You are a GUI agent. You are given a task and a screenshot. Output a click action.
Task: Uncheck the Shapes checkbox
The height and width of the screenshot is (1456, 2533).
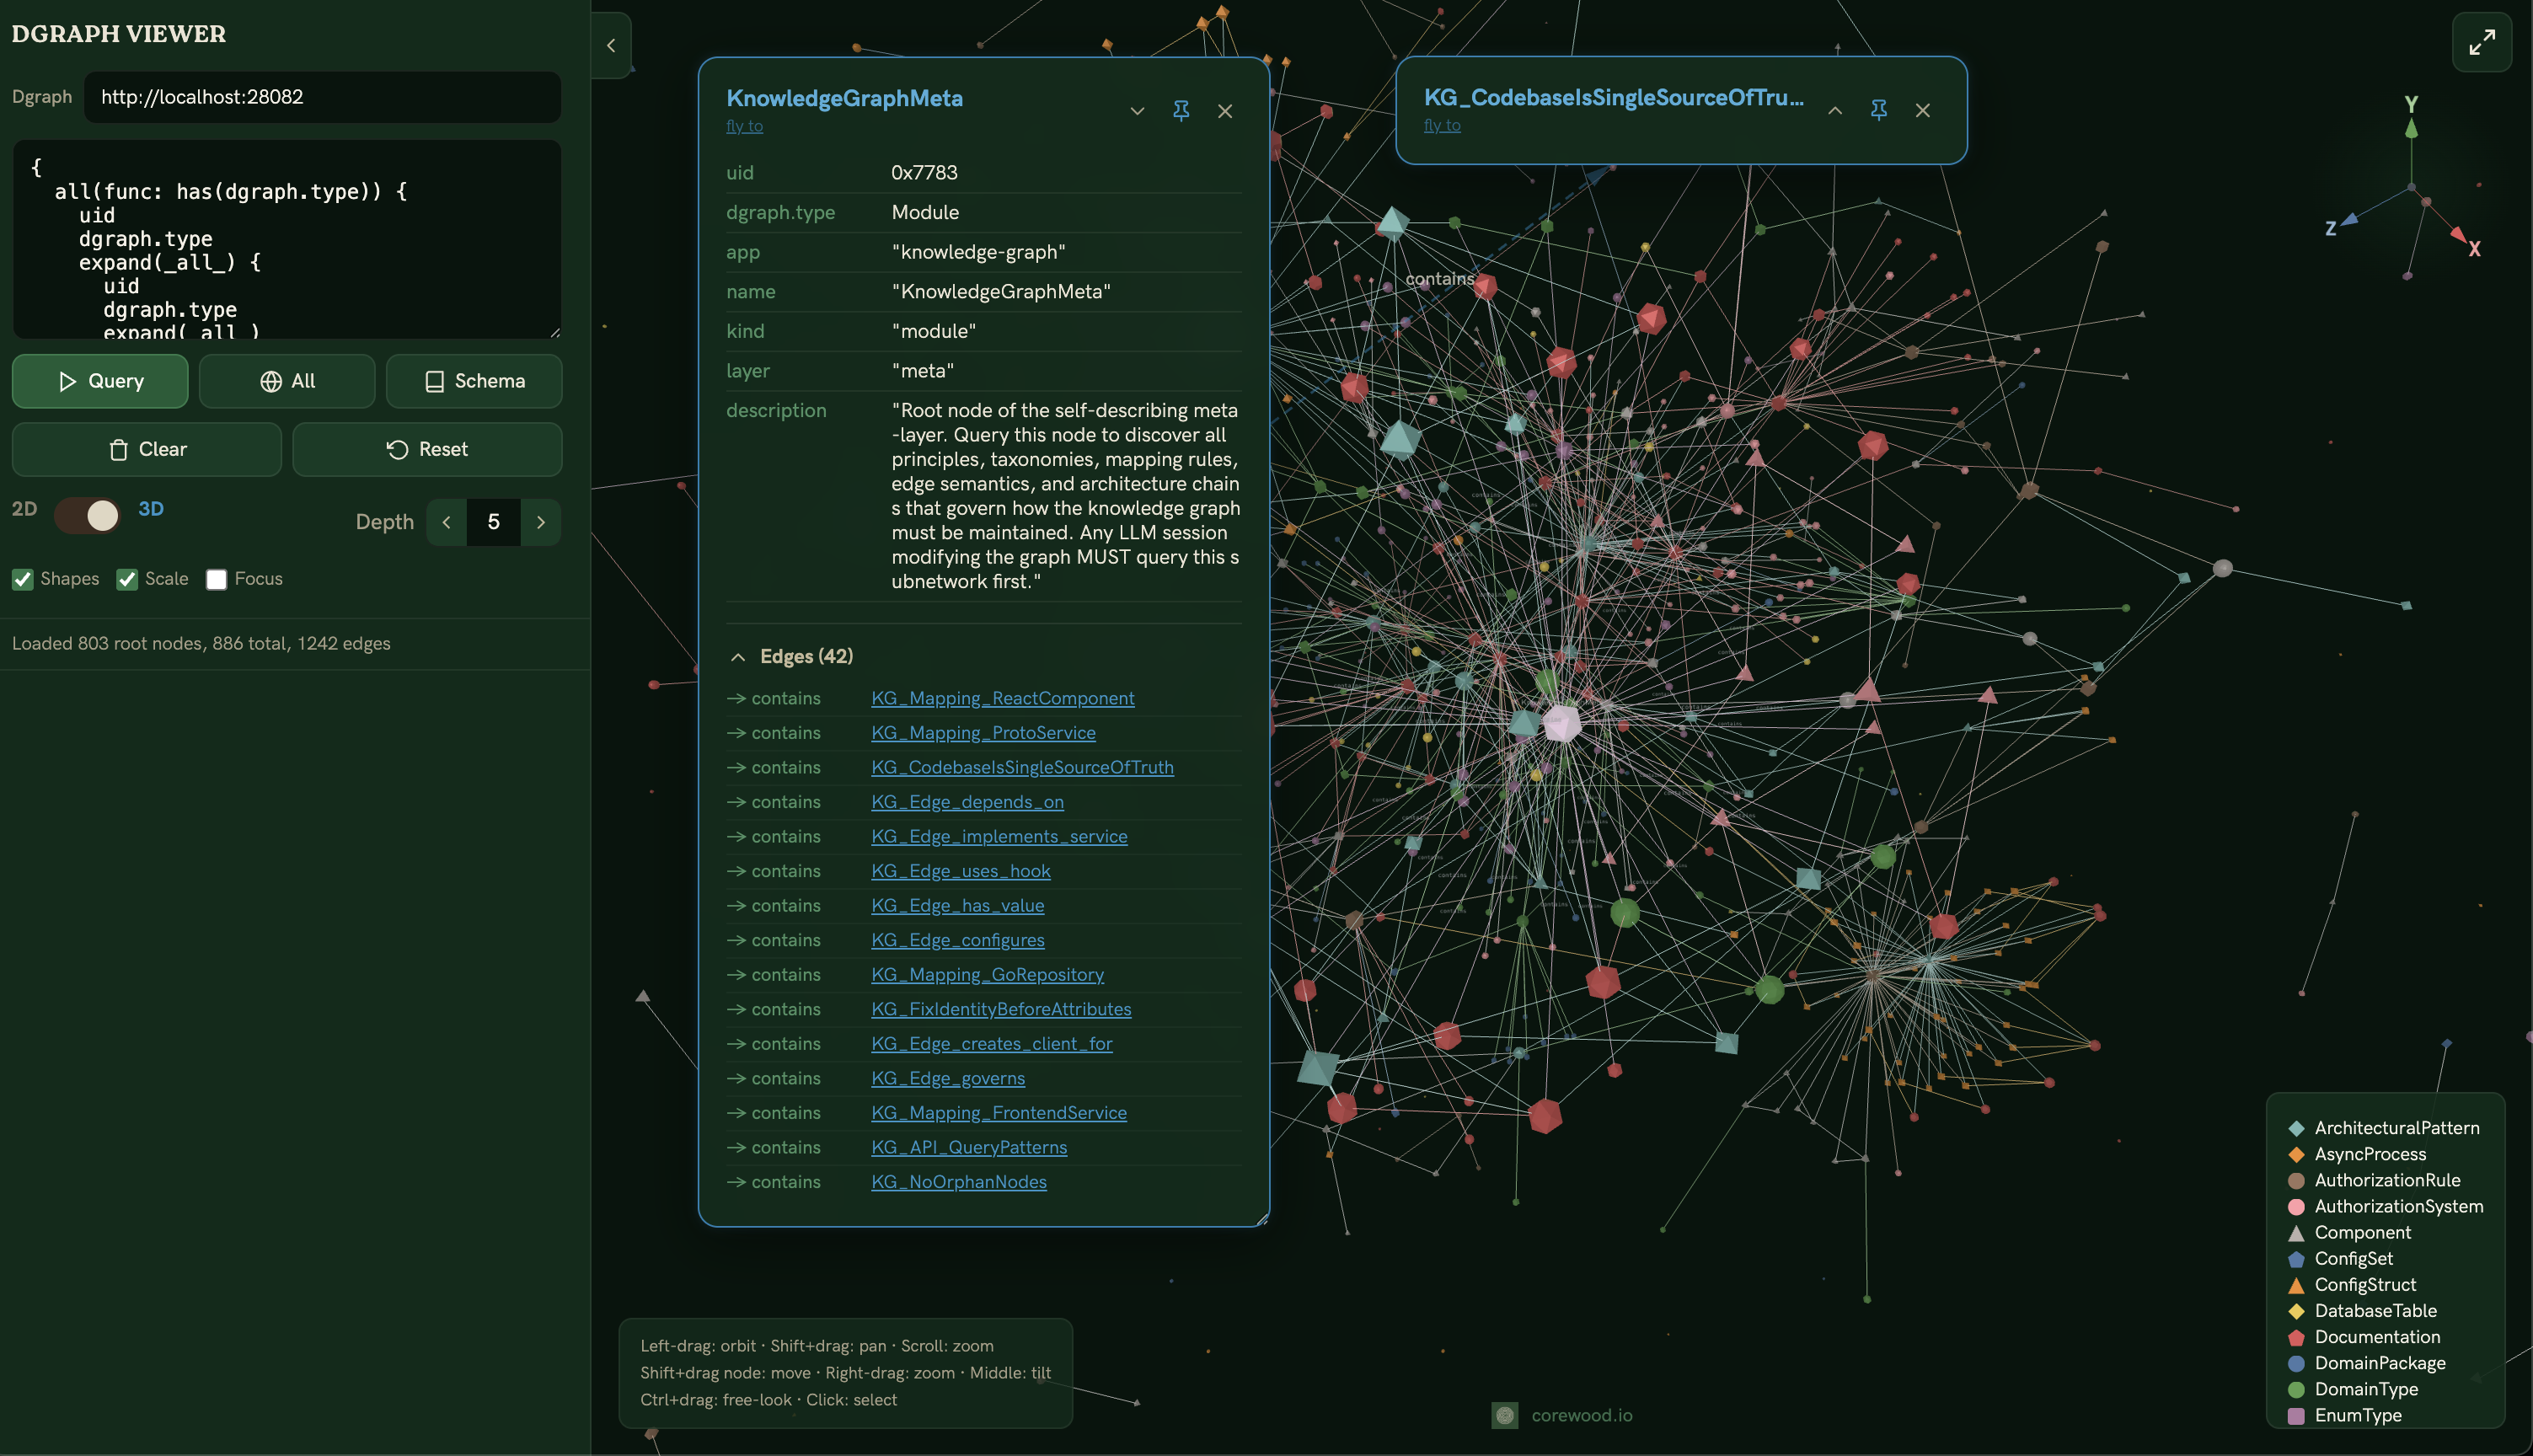click(23, 579)
